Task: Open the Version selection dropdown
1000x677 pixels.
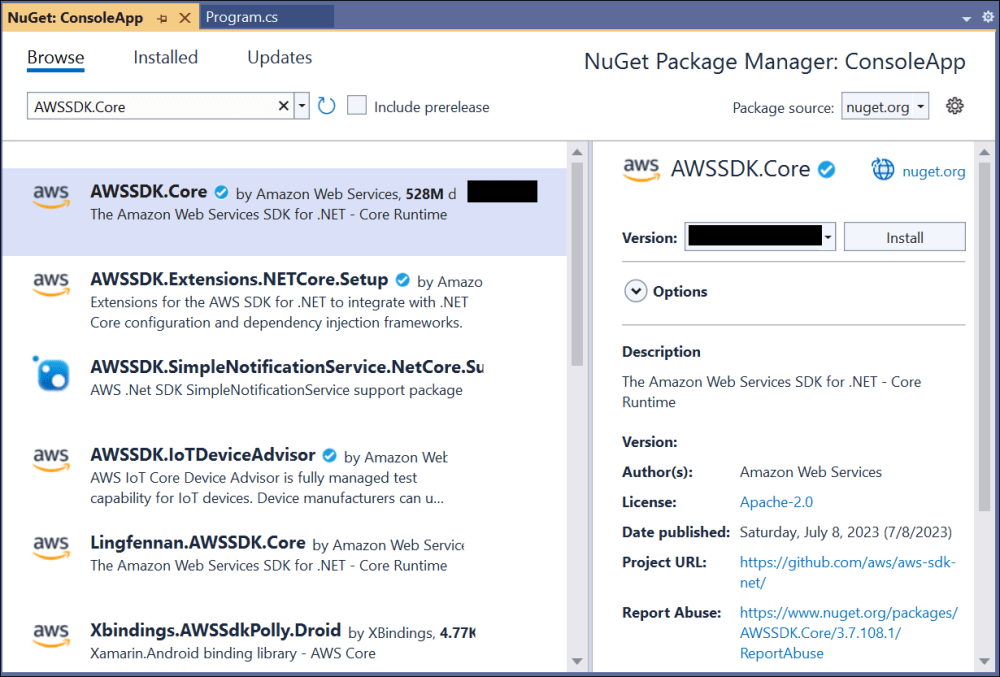Action: pyautogui.click(x=828, y=237)
